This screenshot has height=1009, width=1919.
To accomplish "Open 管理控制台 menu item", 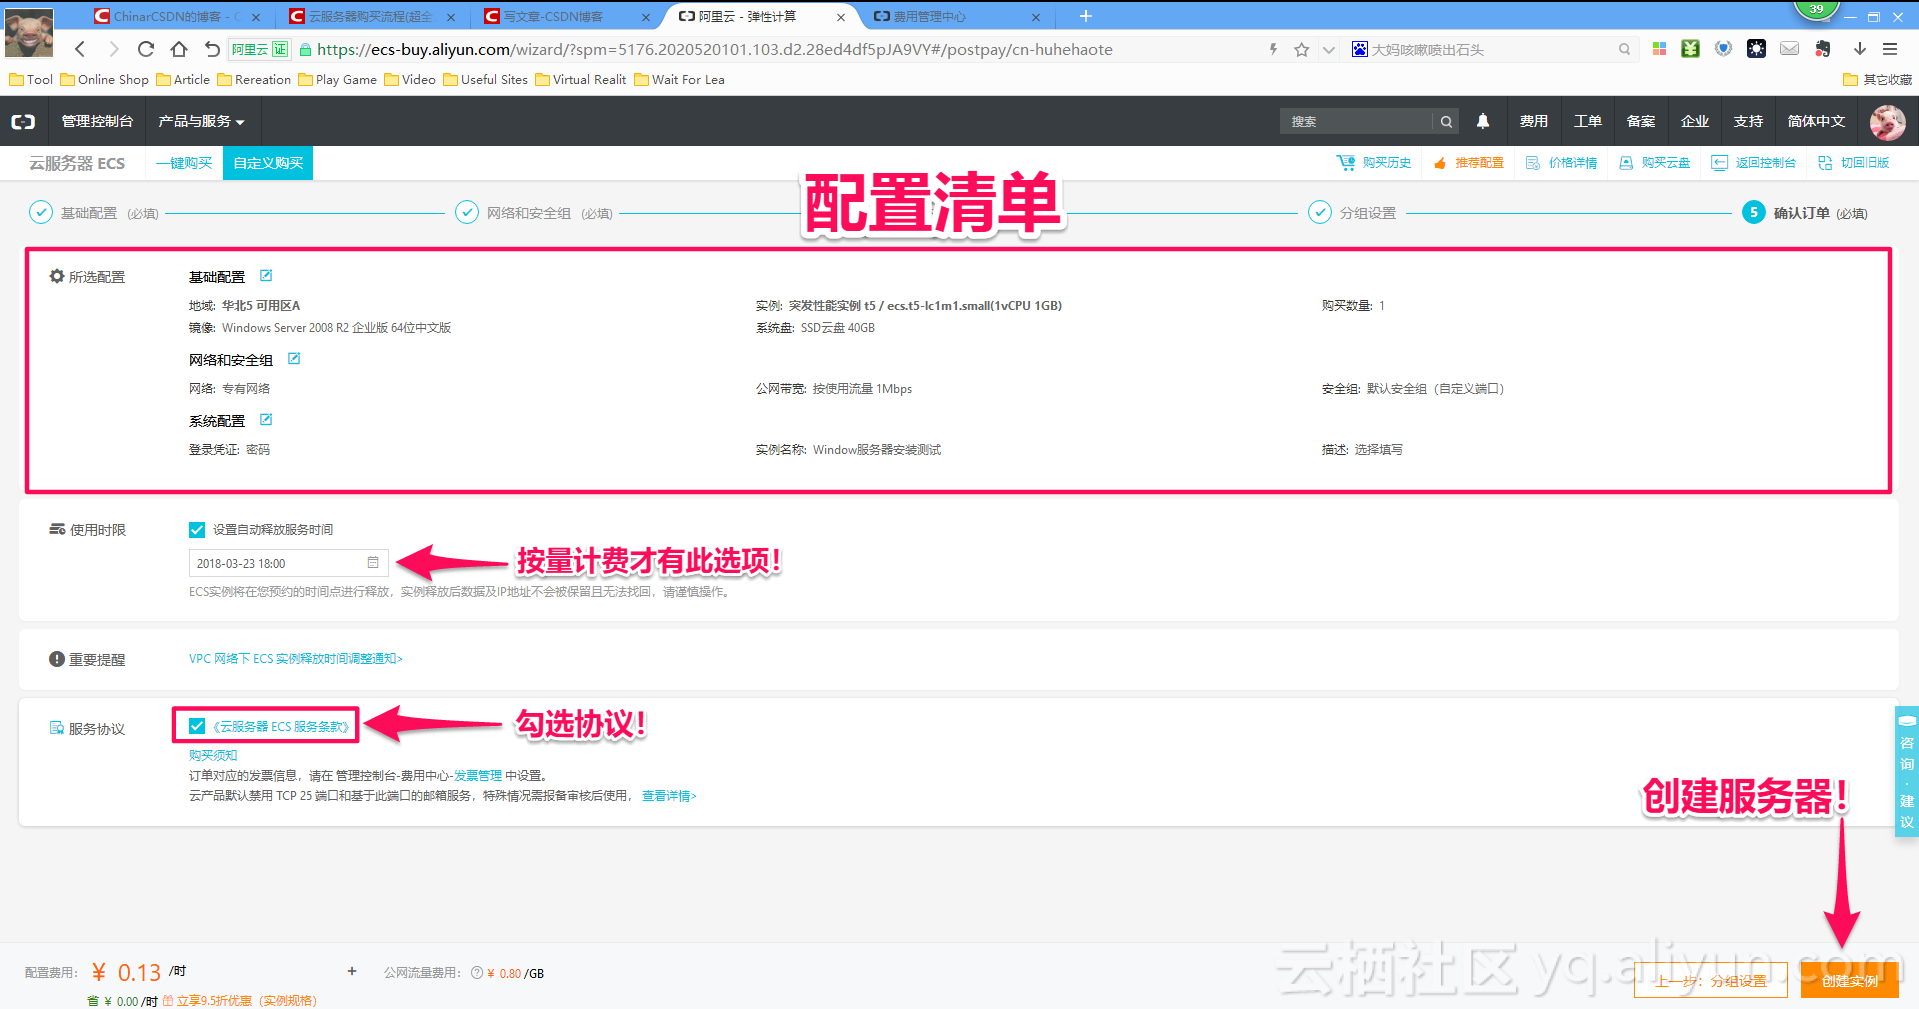I will pyautogui.click(x=97, y=121).
